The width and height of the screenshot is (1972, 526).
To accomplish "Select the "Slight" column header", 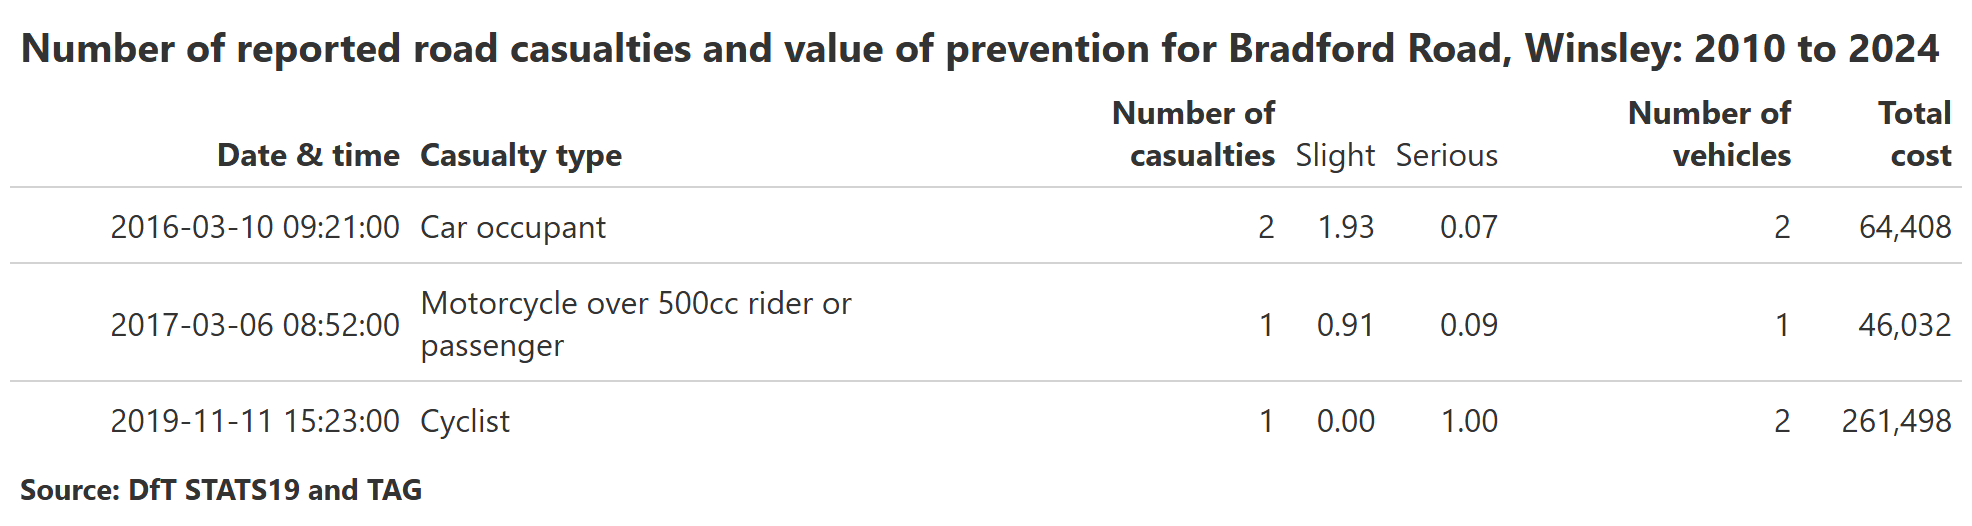I will tap(1335, 155).
